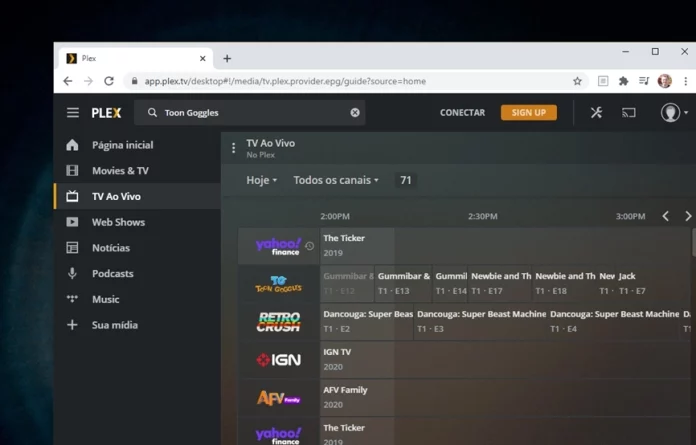Click the SIGN UP button
Screen dimensions: 696x445
529,113
